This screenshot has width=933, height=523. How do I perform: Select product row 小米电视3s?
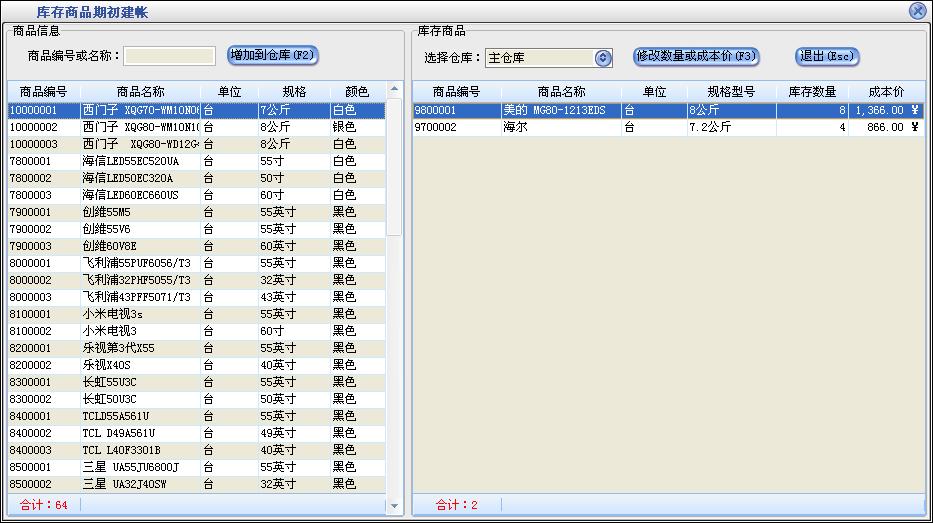140,314
